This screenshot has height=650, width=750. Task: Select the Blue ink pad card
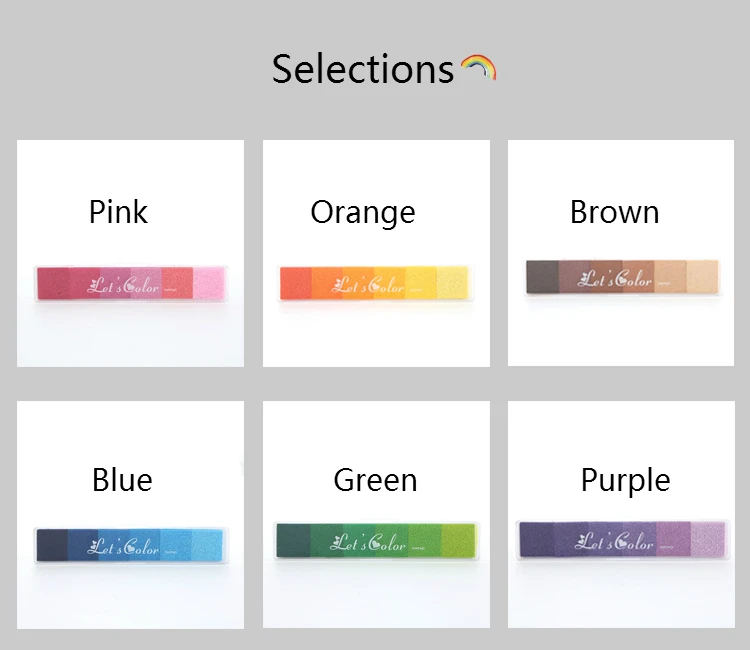(x=130, y=514)
